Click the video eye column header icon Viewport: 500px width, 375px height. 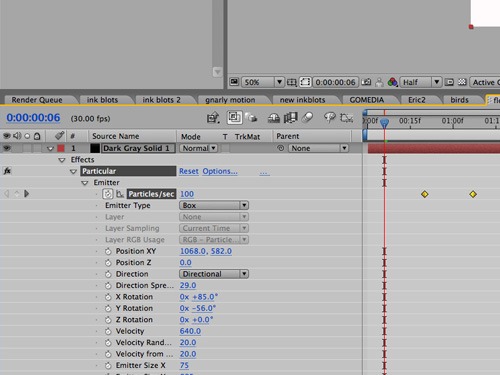point(6,136)
